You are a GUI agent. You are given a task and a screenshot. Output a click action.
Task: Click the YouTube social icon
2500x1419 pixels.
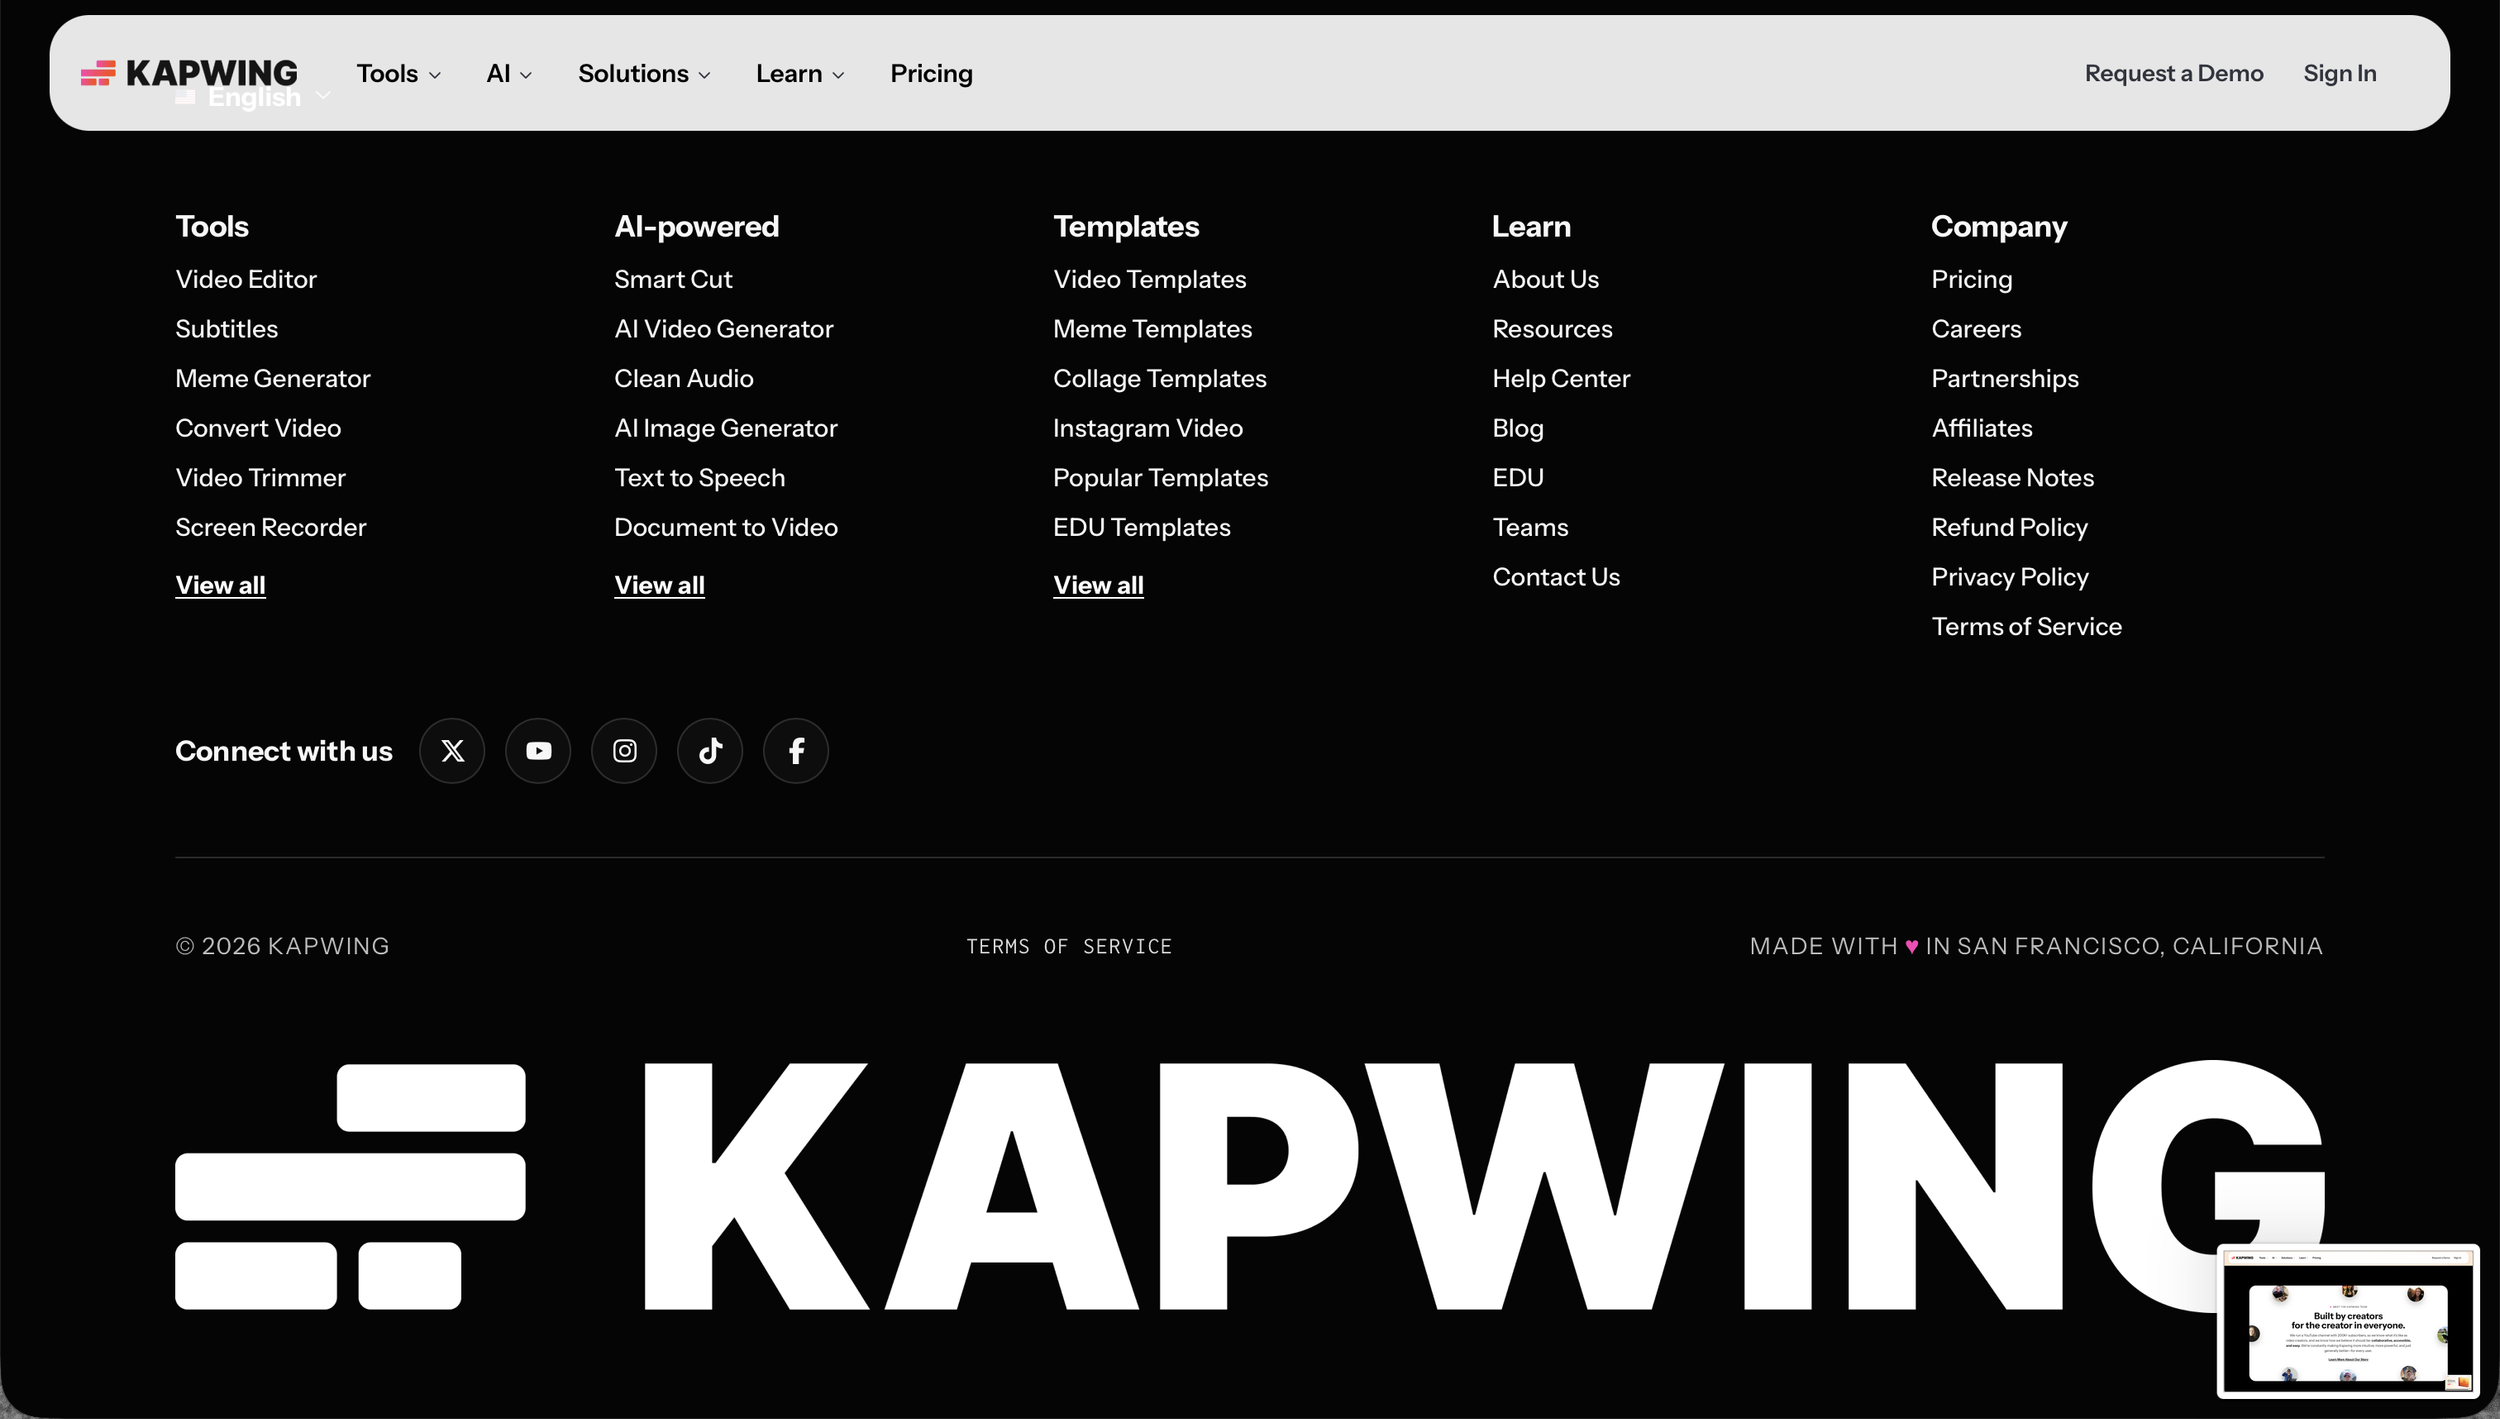click(538, 751)
